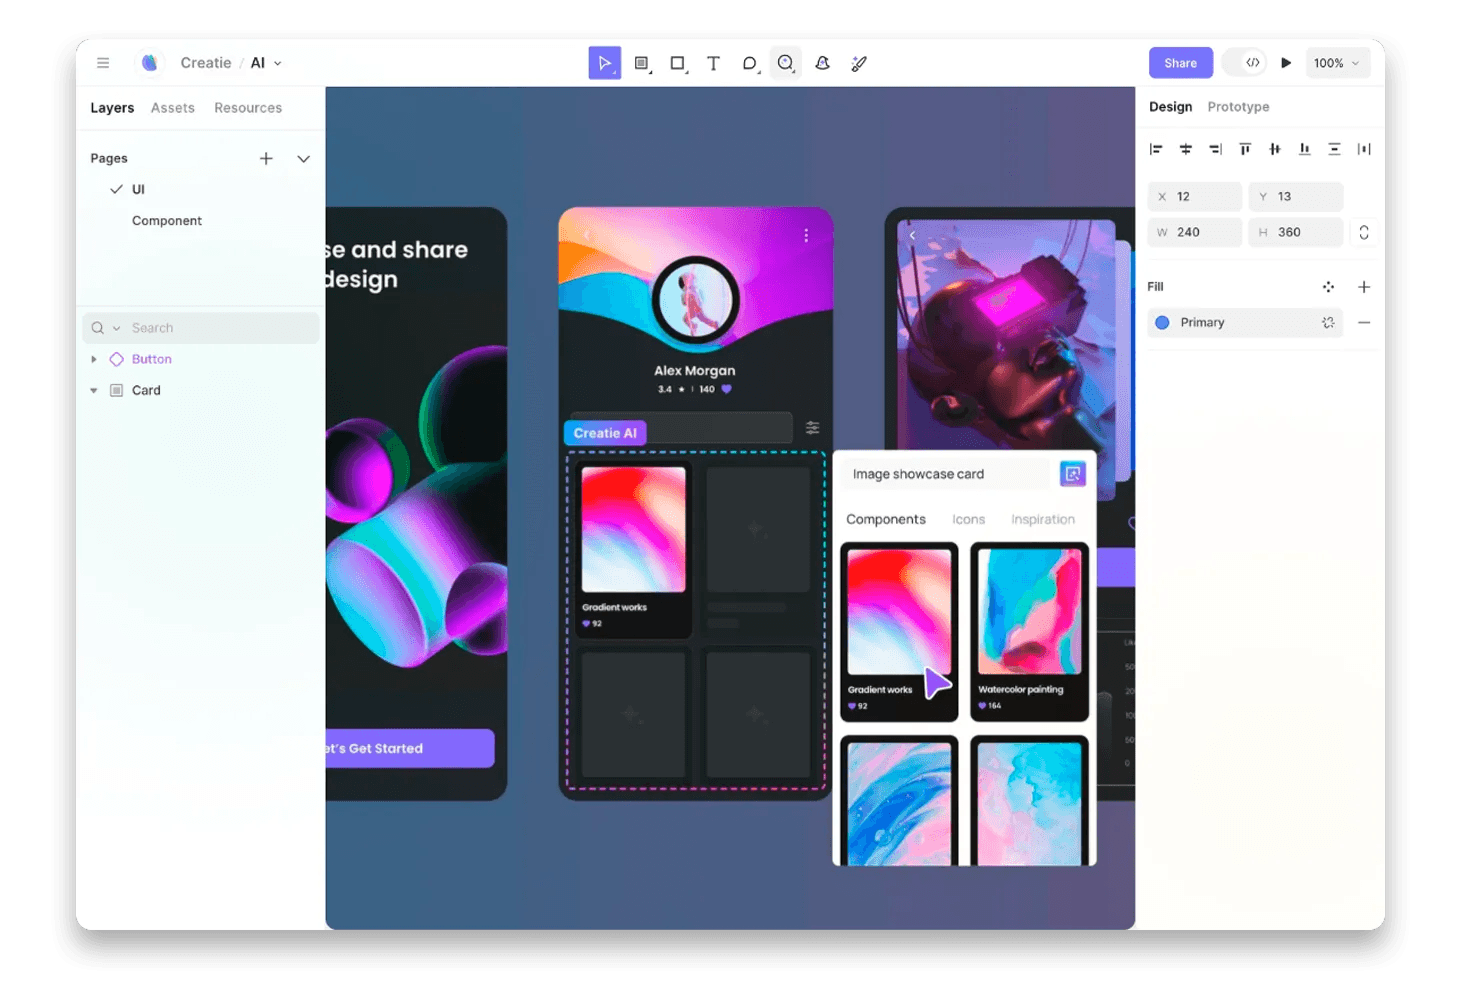Switch to Icons tab in popup
Viewport: 1461px width, 997px height.
click(x=968, y=519)
